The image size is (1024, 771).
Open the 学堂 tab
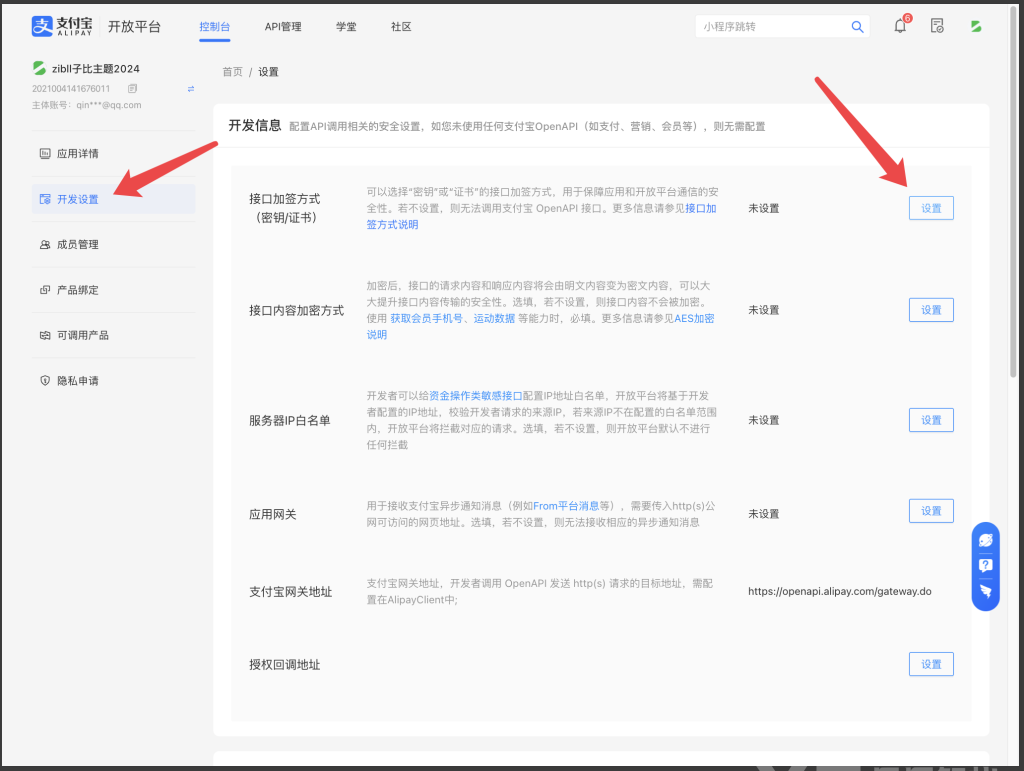[346, 26]
